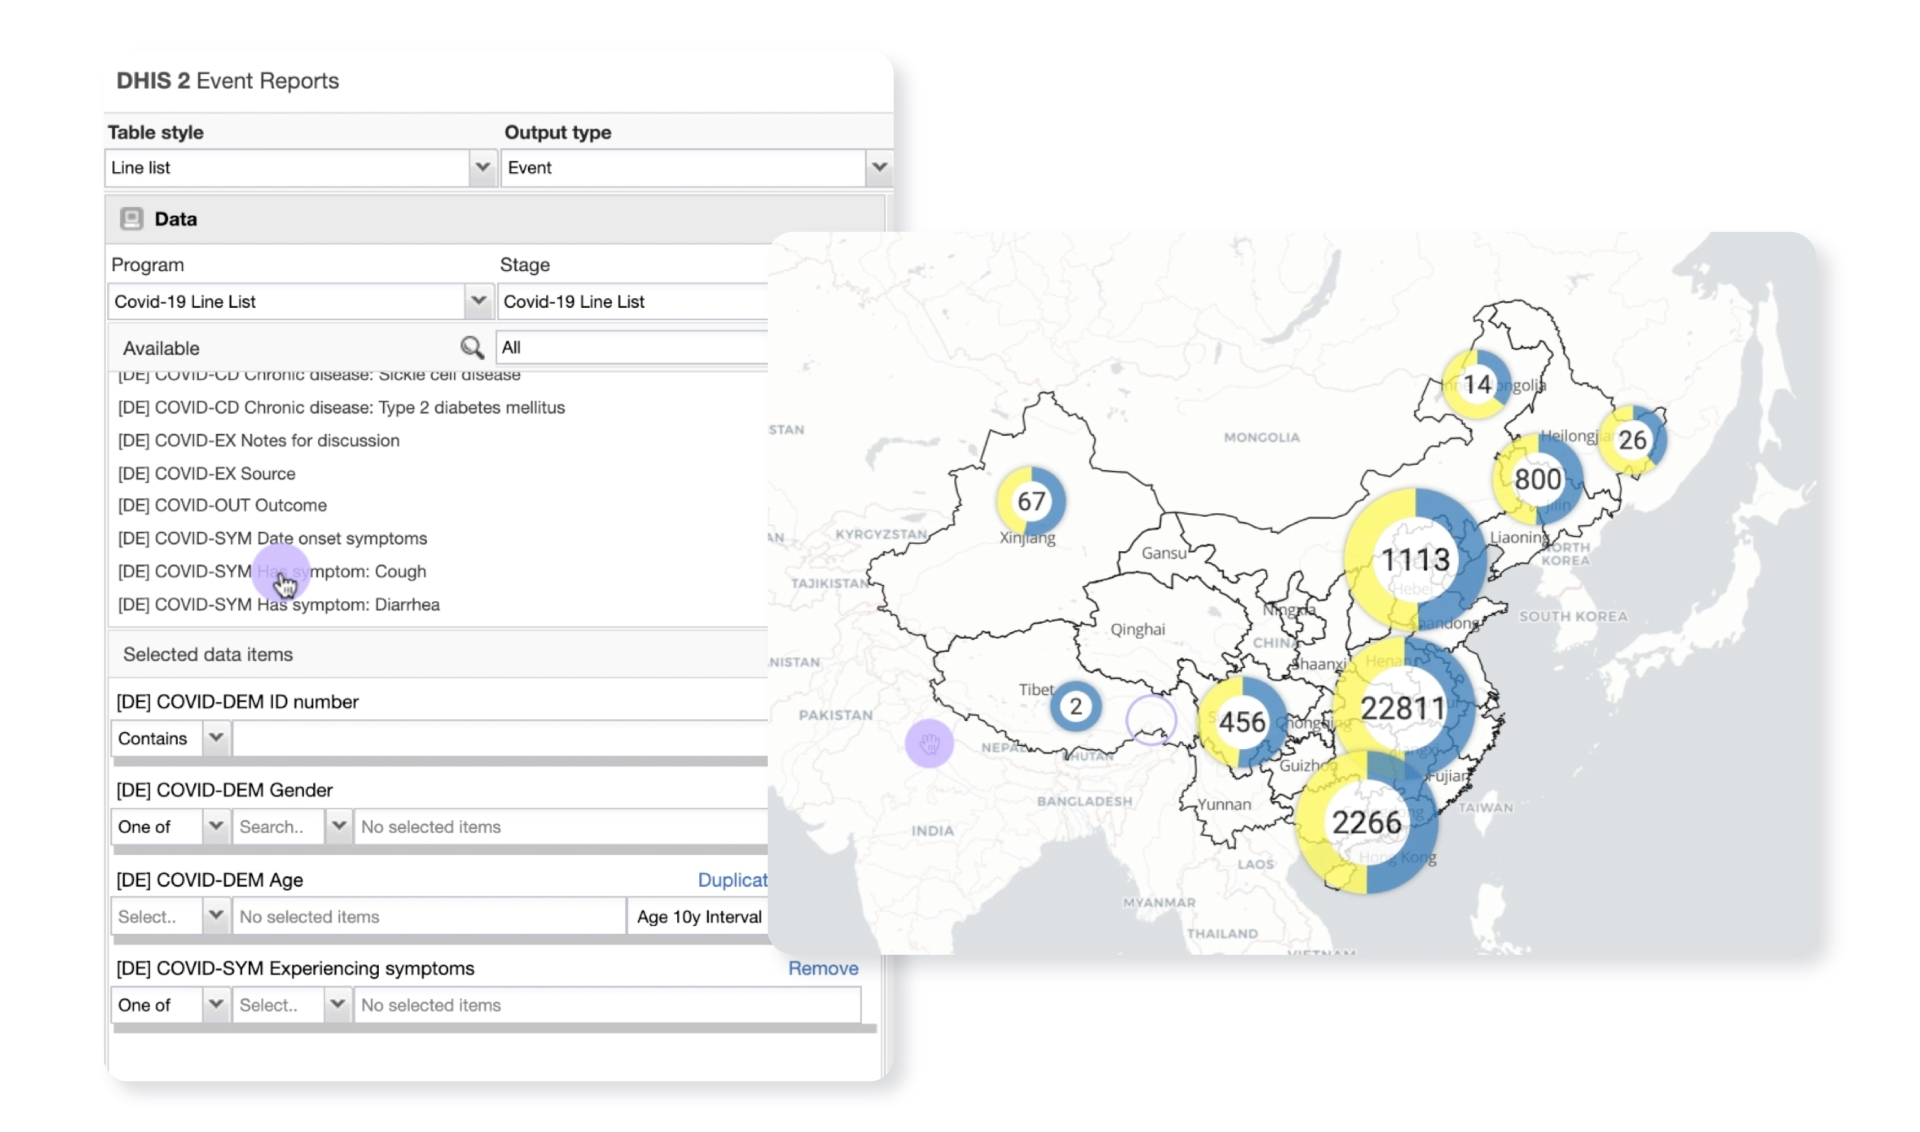The height and width of the screenshot is (1132, 1920).
Task: Collapse the Data section icon
Action: 131,219
